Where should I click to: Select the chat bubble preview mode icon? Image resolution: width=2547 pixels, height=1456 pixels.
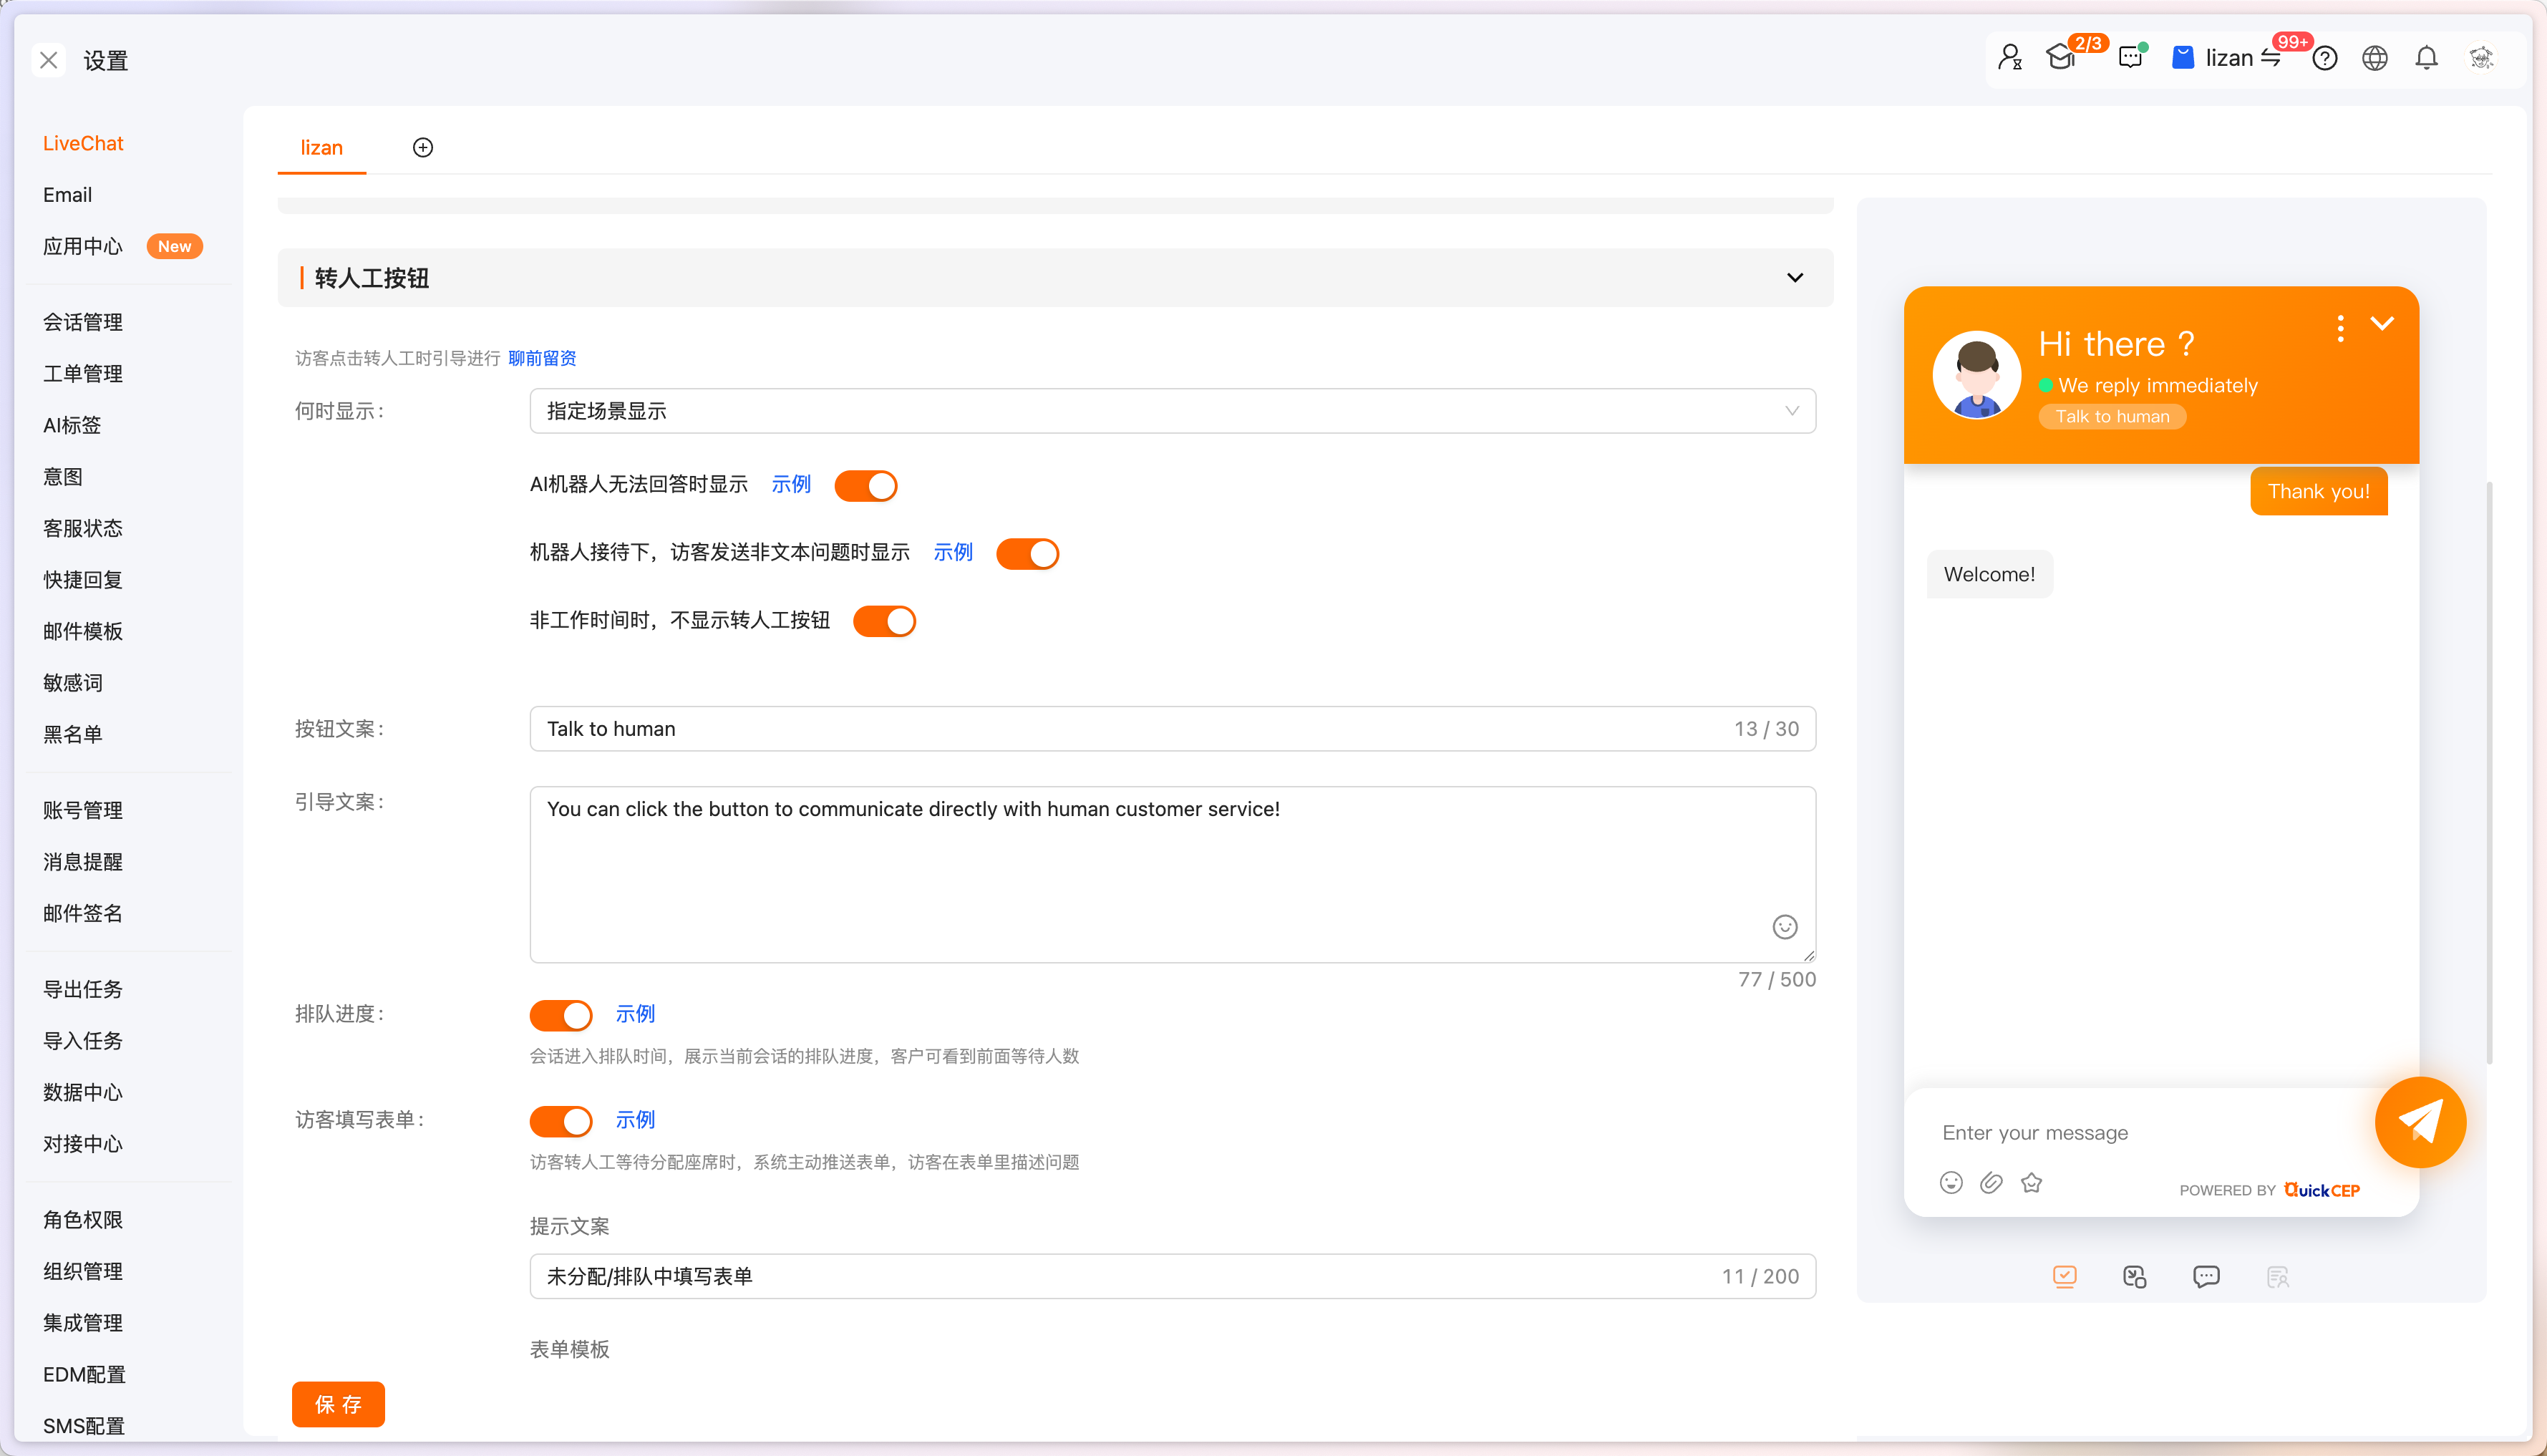coord(2206,1277)
